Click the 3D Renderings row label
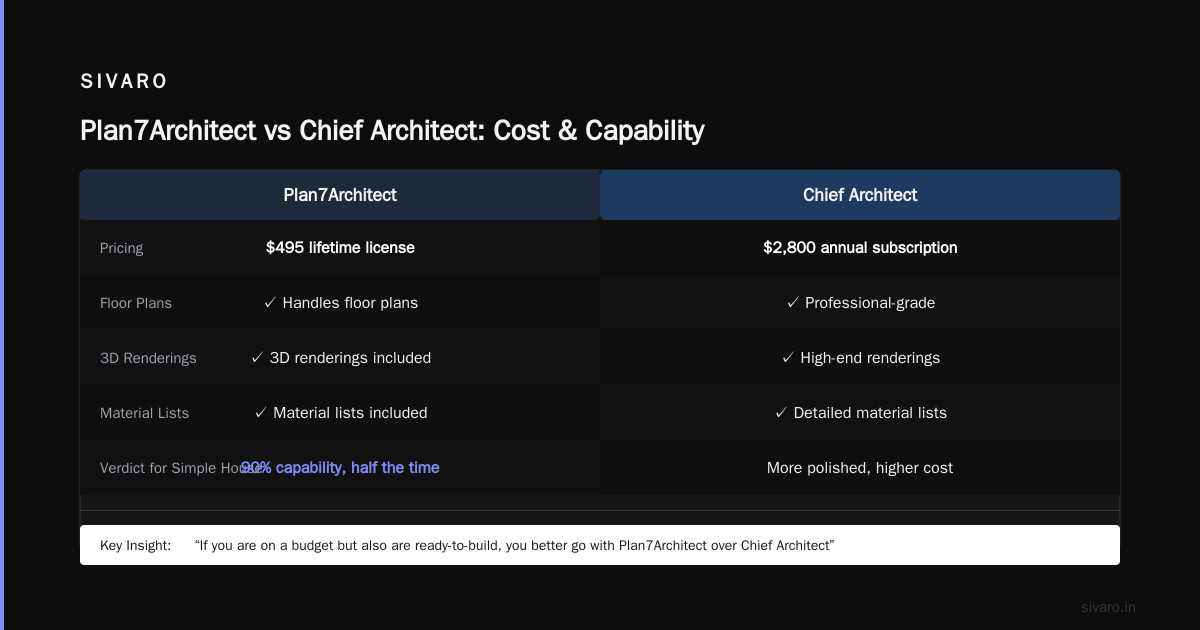This screenshot has height=630, width=1200. [x=148, y=358]
